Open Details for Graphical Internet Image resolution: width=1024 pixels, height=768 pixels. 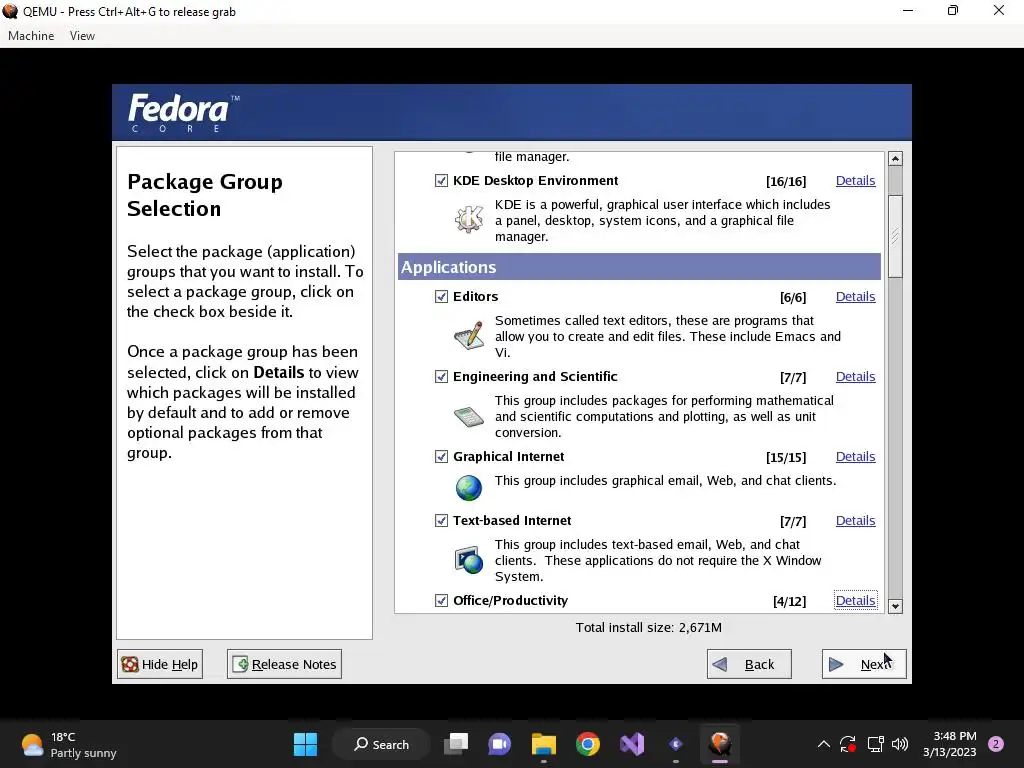pyautogui.click(x=855, y=456)
